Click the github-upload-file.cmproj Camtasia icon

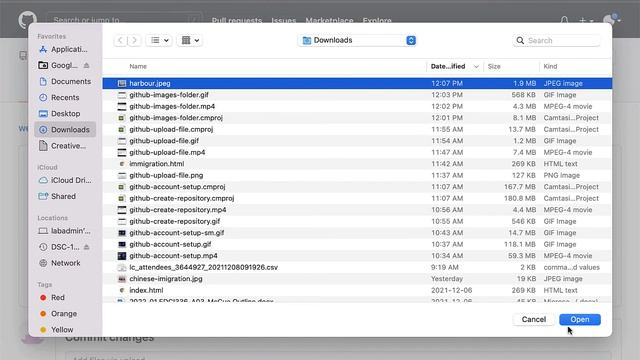pos(122,129)
